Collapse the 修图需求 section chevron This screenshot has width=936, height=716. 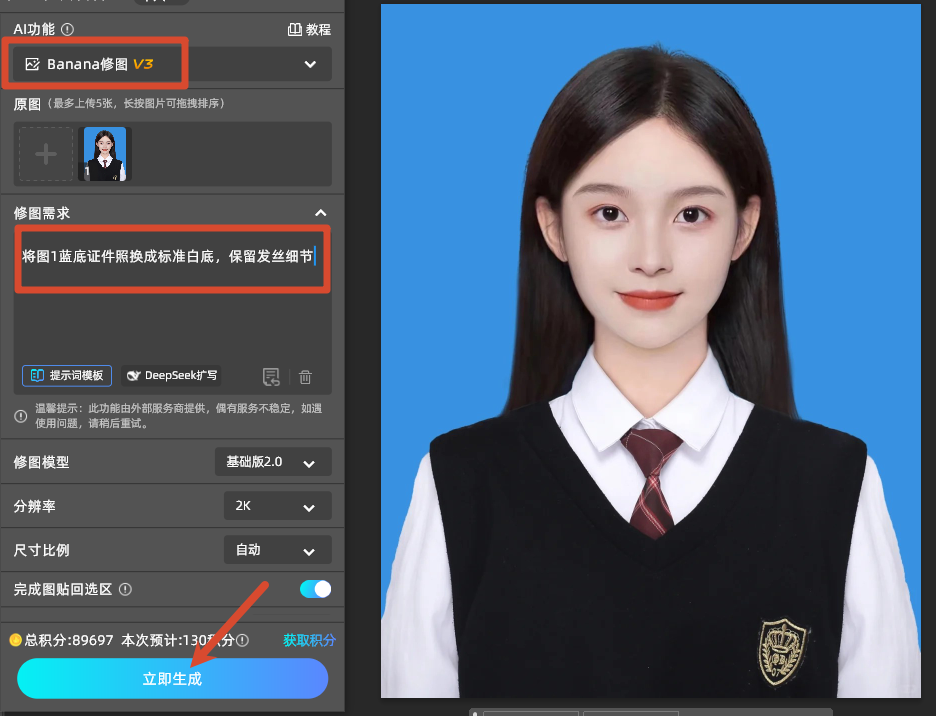click(321, 213)
